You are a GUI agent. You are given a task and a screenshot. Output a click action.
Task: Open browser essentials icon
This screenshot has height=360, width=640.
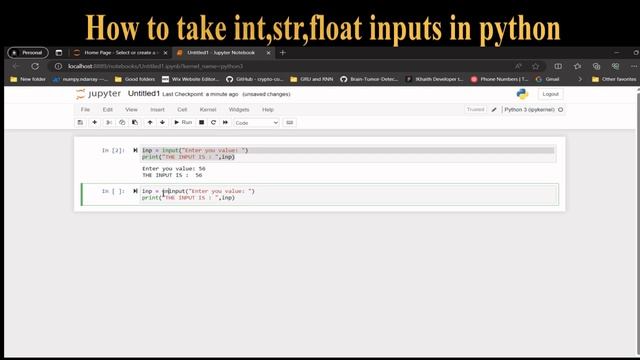coord(615,66)
